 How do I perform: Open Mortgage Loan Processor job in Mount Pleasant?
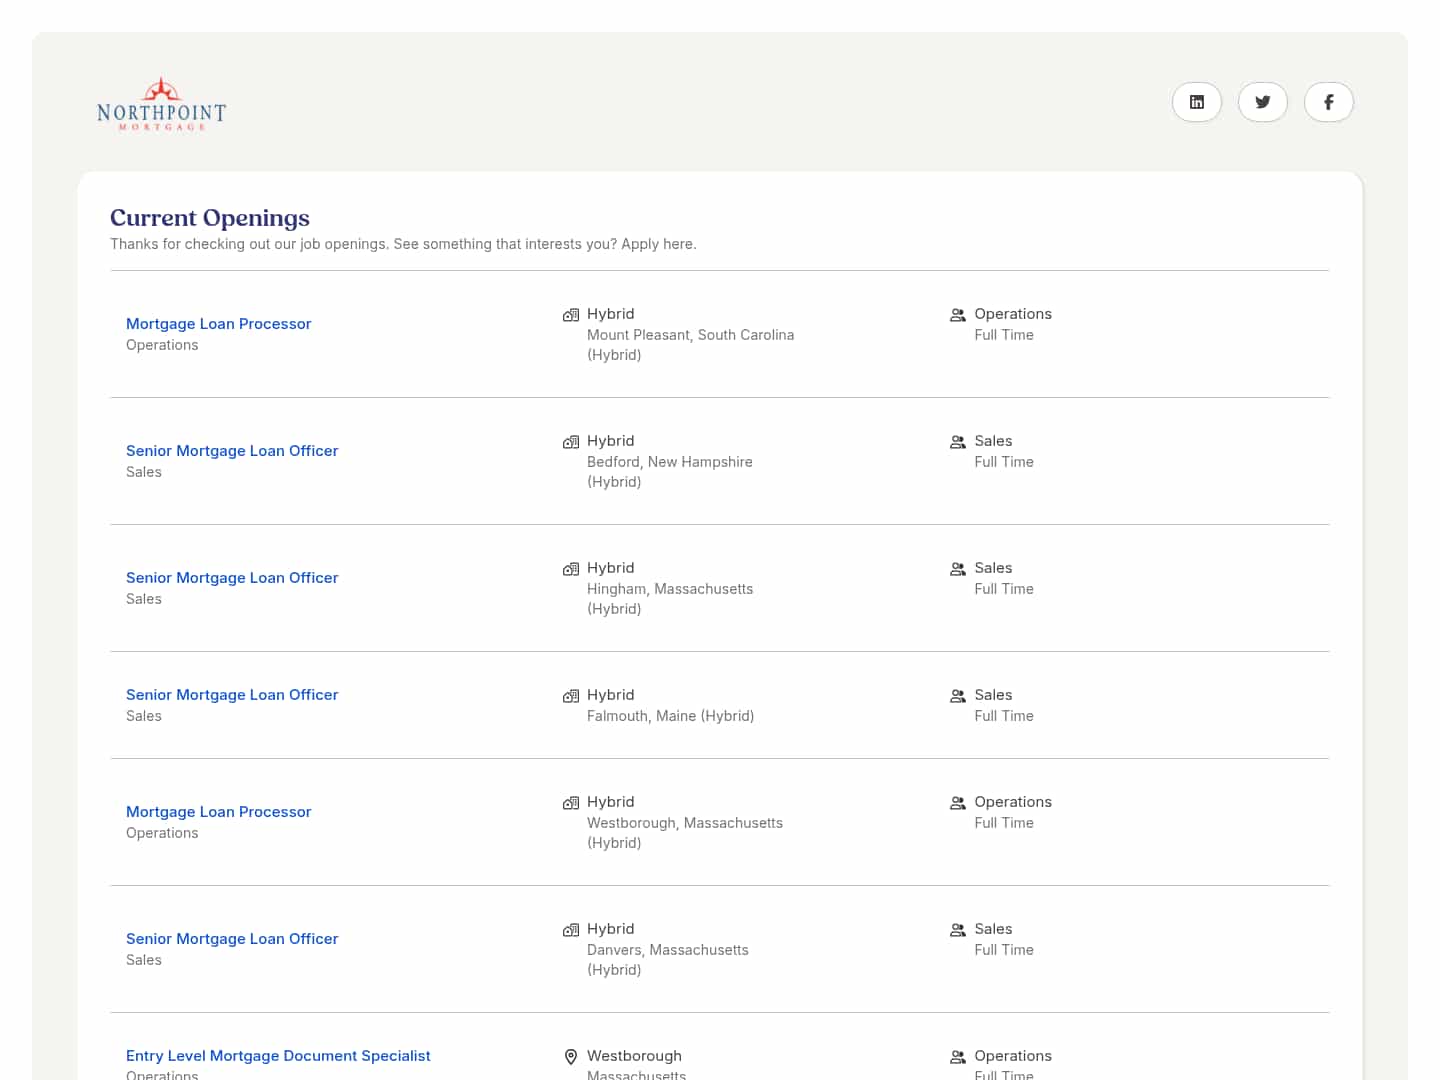tap(218, 324)
